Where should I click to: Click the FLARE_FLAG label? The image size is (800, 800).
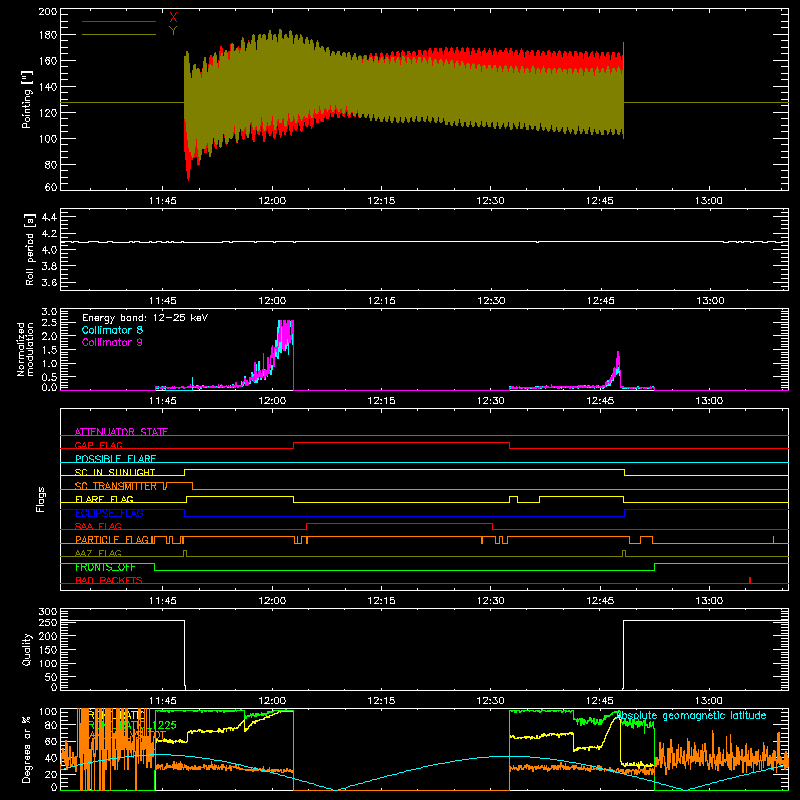coord(104,499)
